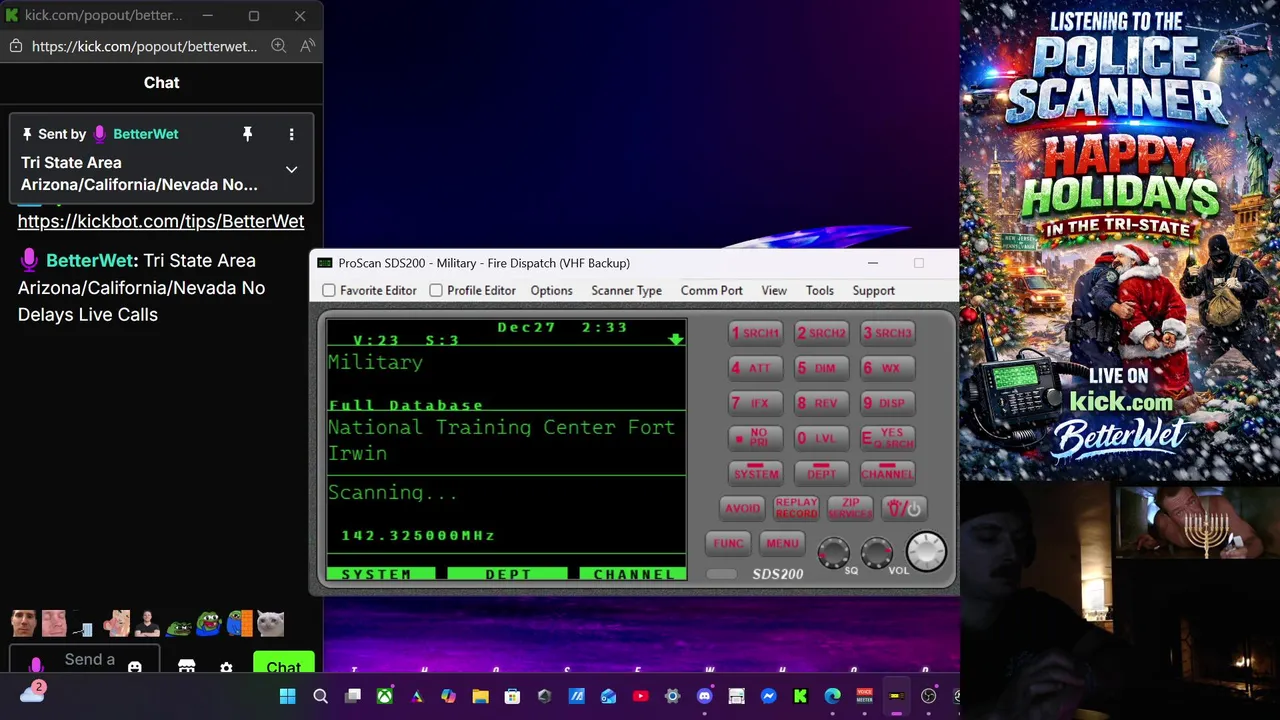Open the Comm Port menu
This screenshot has height=720, width=1280.
tap(711, 290)
